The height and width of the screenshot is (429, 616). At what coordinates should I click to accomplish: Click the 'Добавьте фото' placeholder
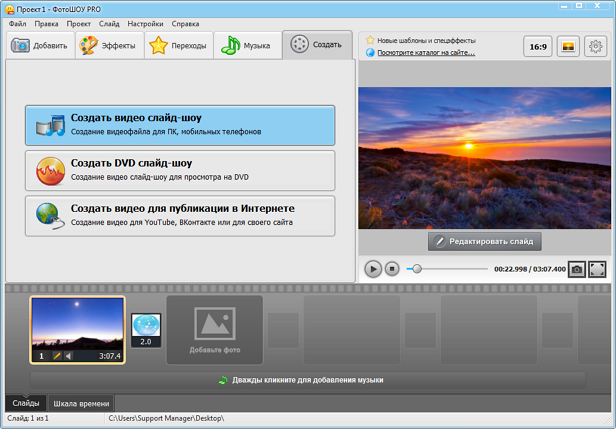click(214, 329)
